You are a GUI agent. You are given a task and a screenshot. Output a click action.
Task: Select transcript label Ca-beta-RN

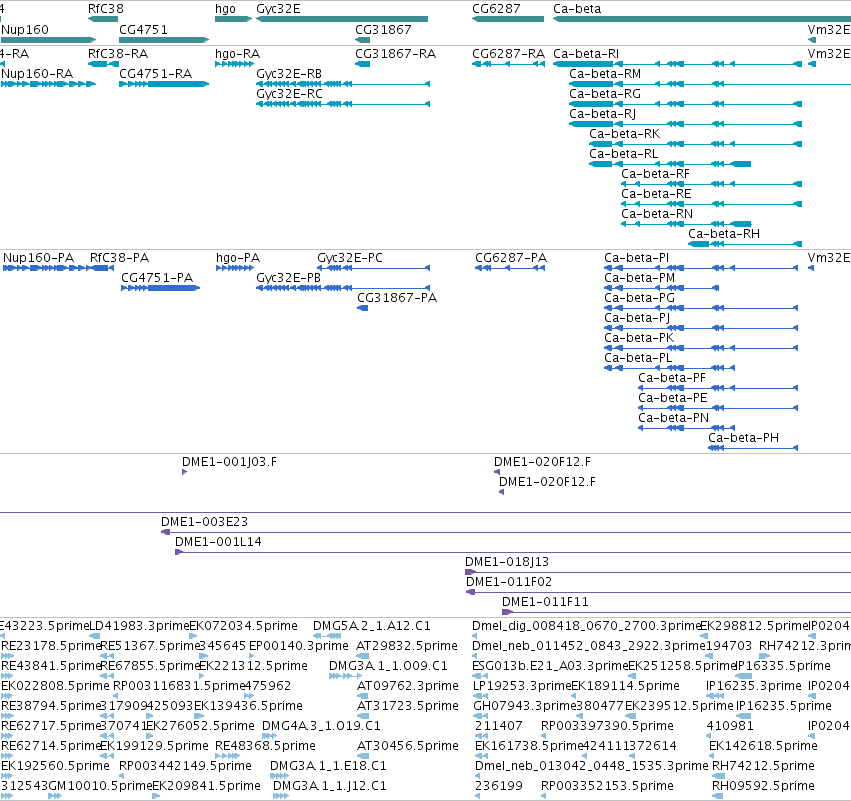pos(657,214)
